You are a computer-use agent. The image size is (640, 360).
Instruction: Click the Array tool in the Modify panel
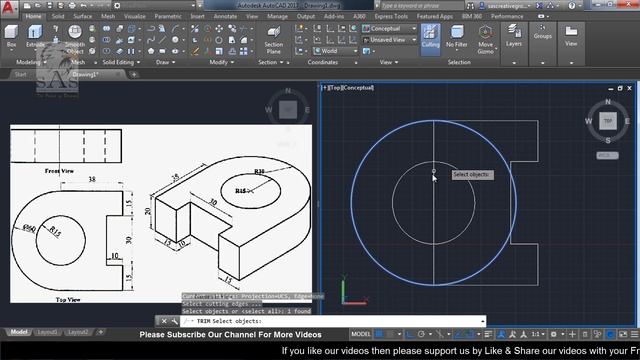pos(244,51)
